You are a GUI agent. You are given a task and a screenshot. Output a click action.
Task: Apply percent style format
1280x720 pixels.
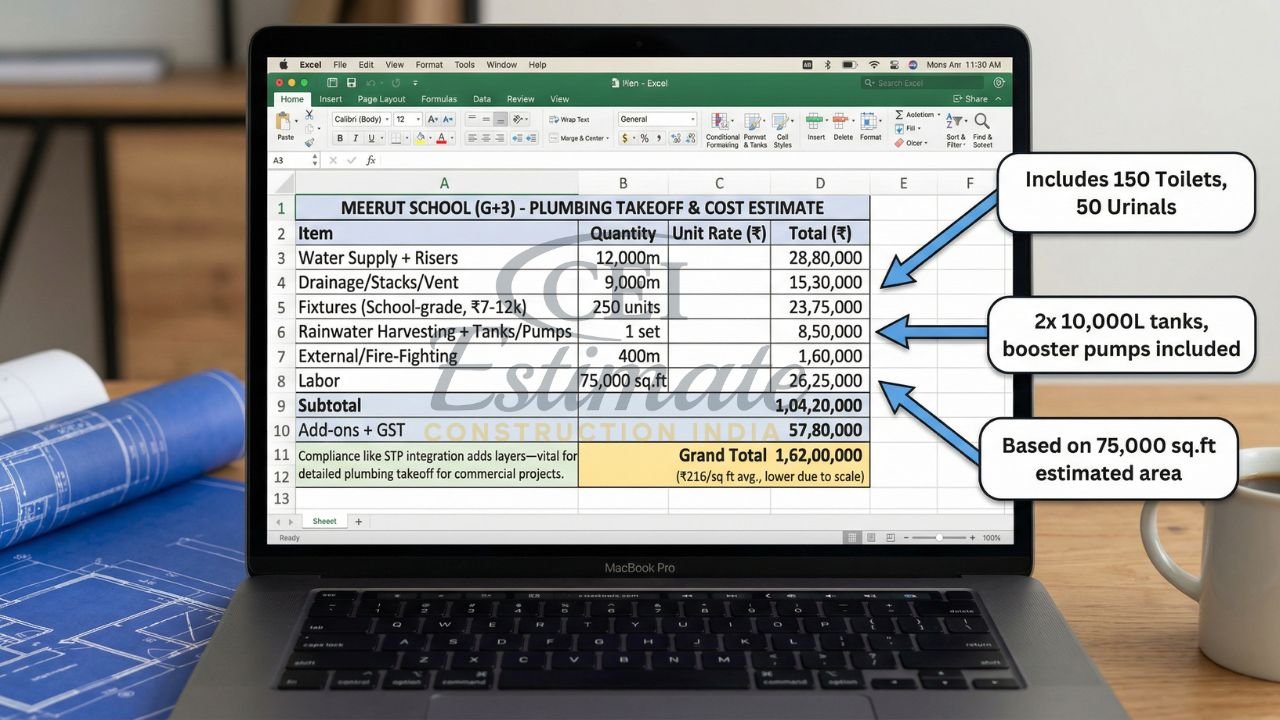644,138
